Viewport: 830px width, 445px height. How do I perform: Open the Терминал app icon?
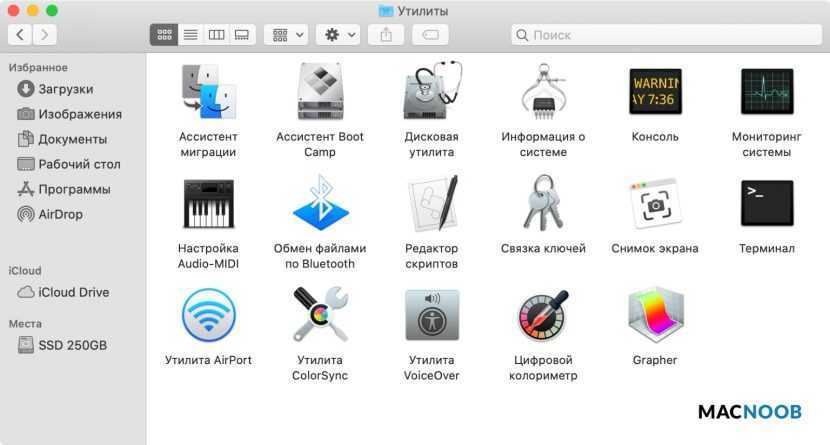tap(767, 204)
